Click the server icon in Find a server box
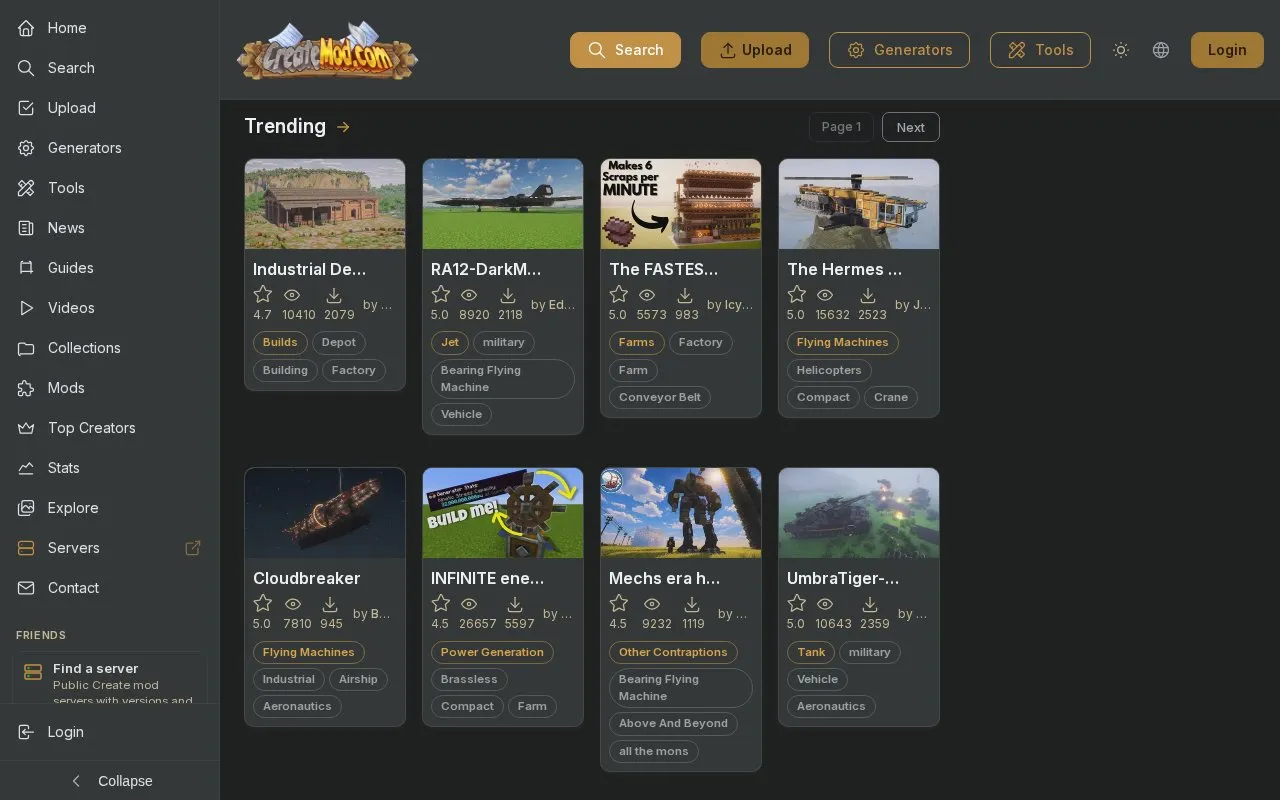 point(33,672)
